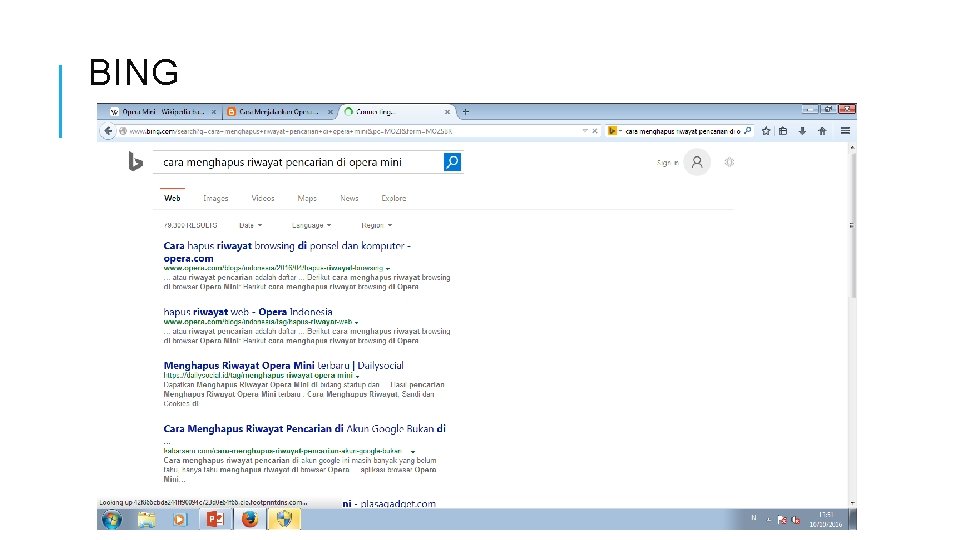Viewport: 960px width, 540px height.
Task: Click the page vertical scrollbar thumb
Action: point(852,225)
